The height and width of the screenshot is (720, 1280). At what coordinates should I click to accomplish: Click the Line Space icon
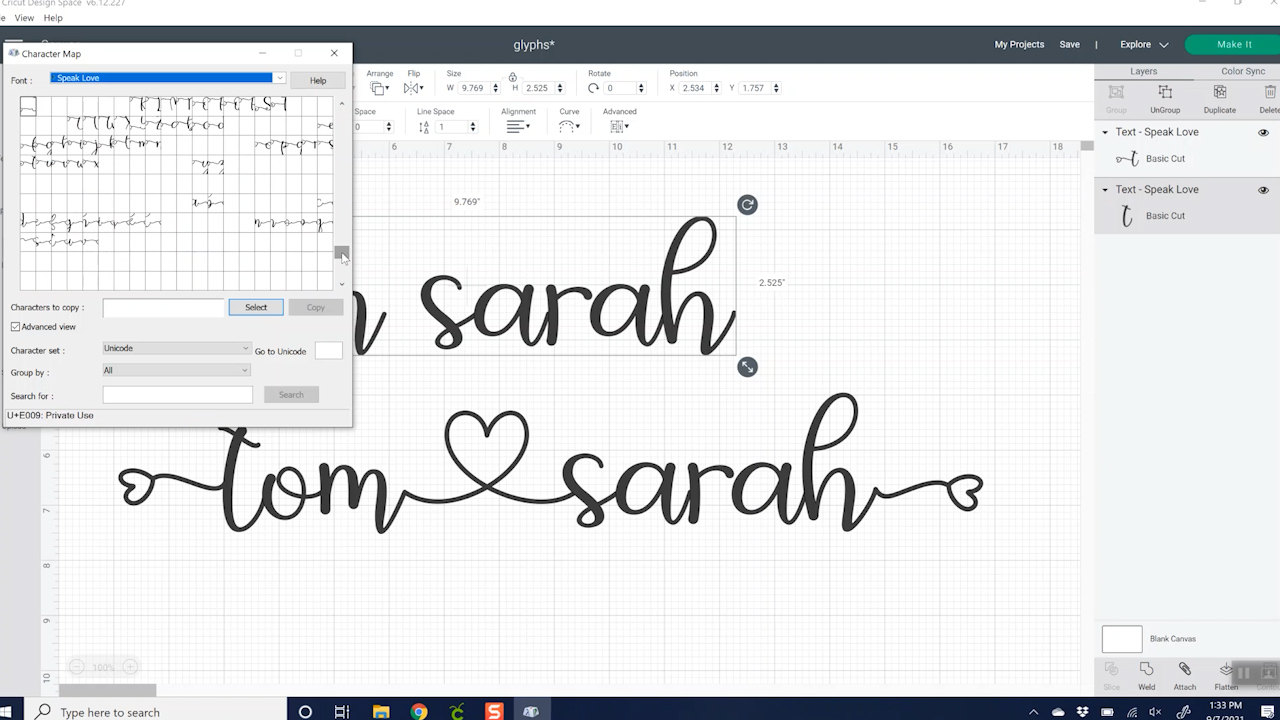click(x=424, y=127)
